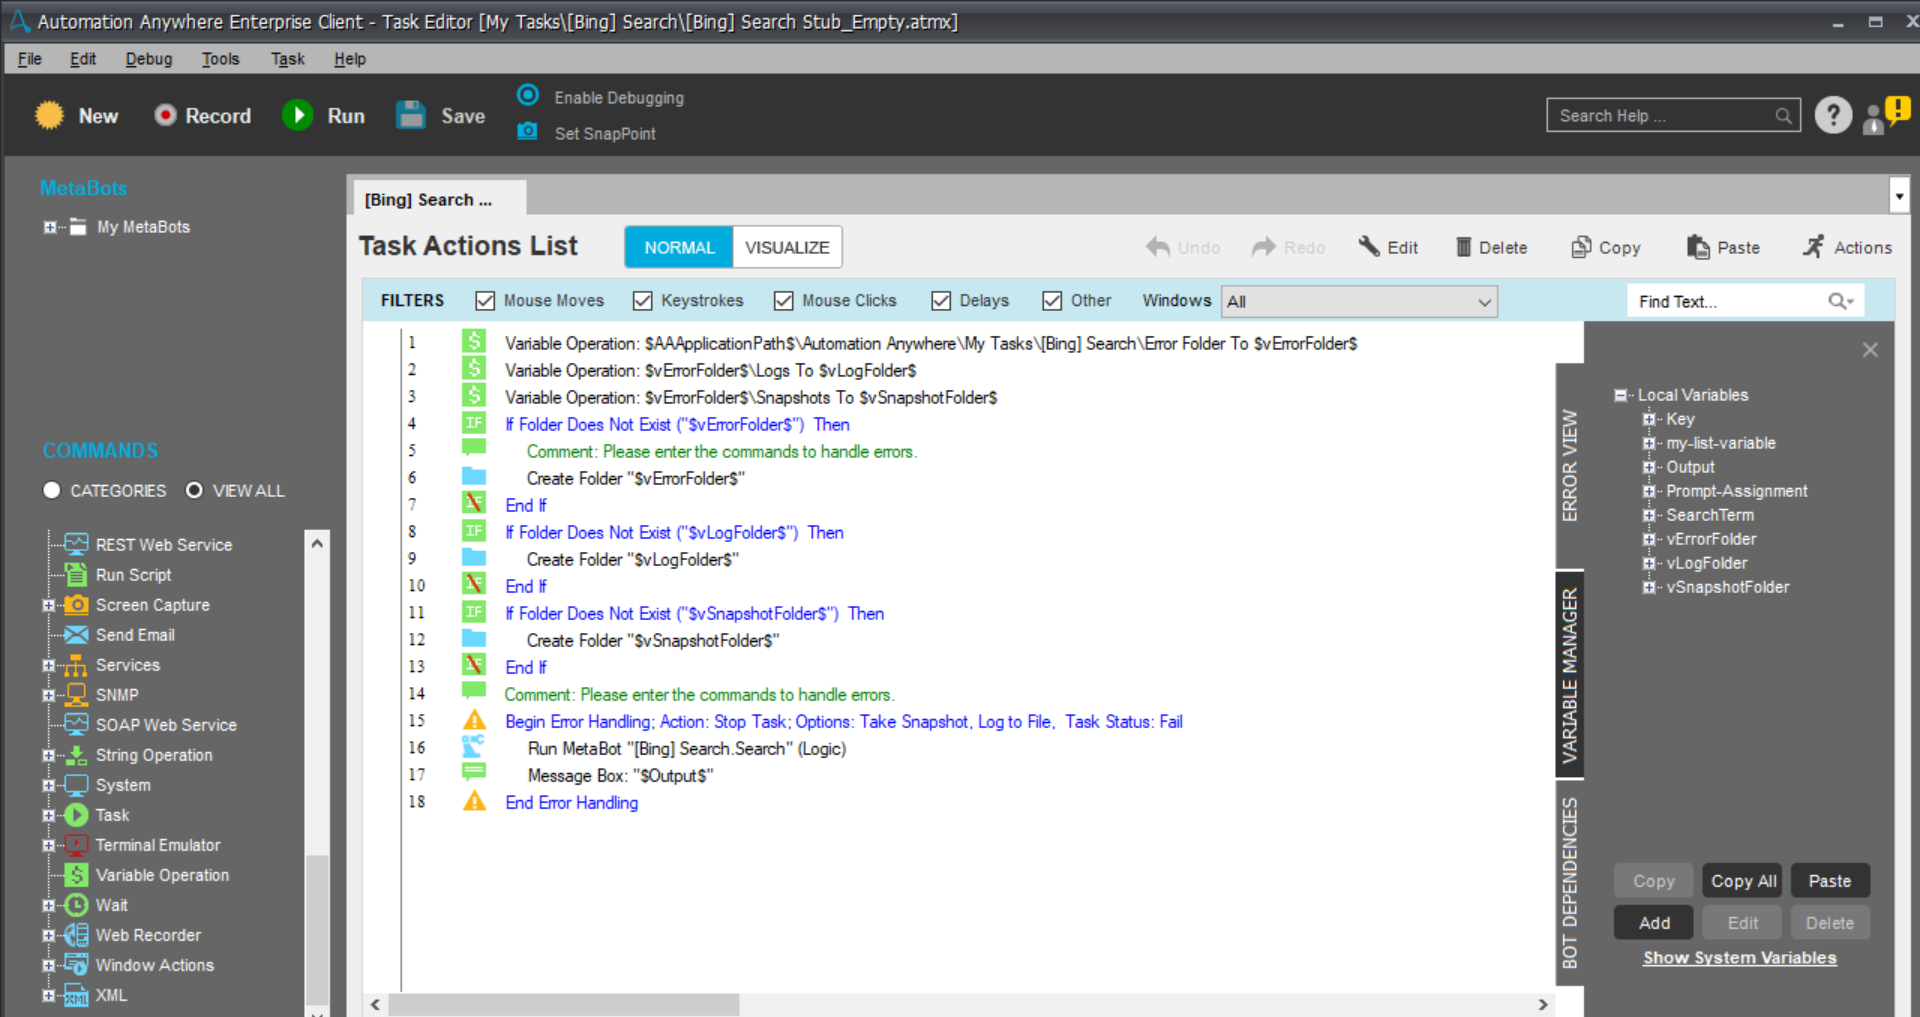Select the Send Email envelope icon
The width and height of the screenshot is (1920, 1017).
click(x=76, y=634)
